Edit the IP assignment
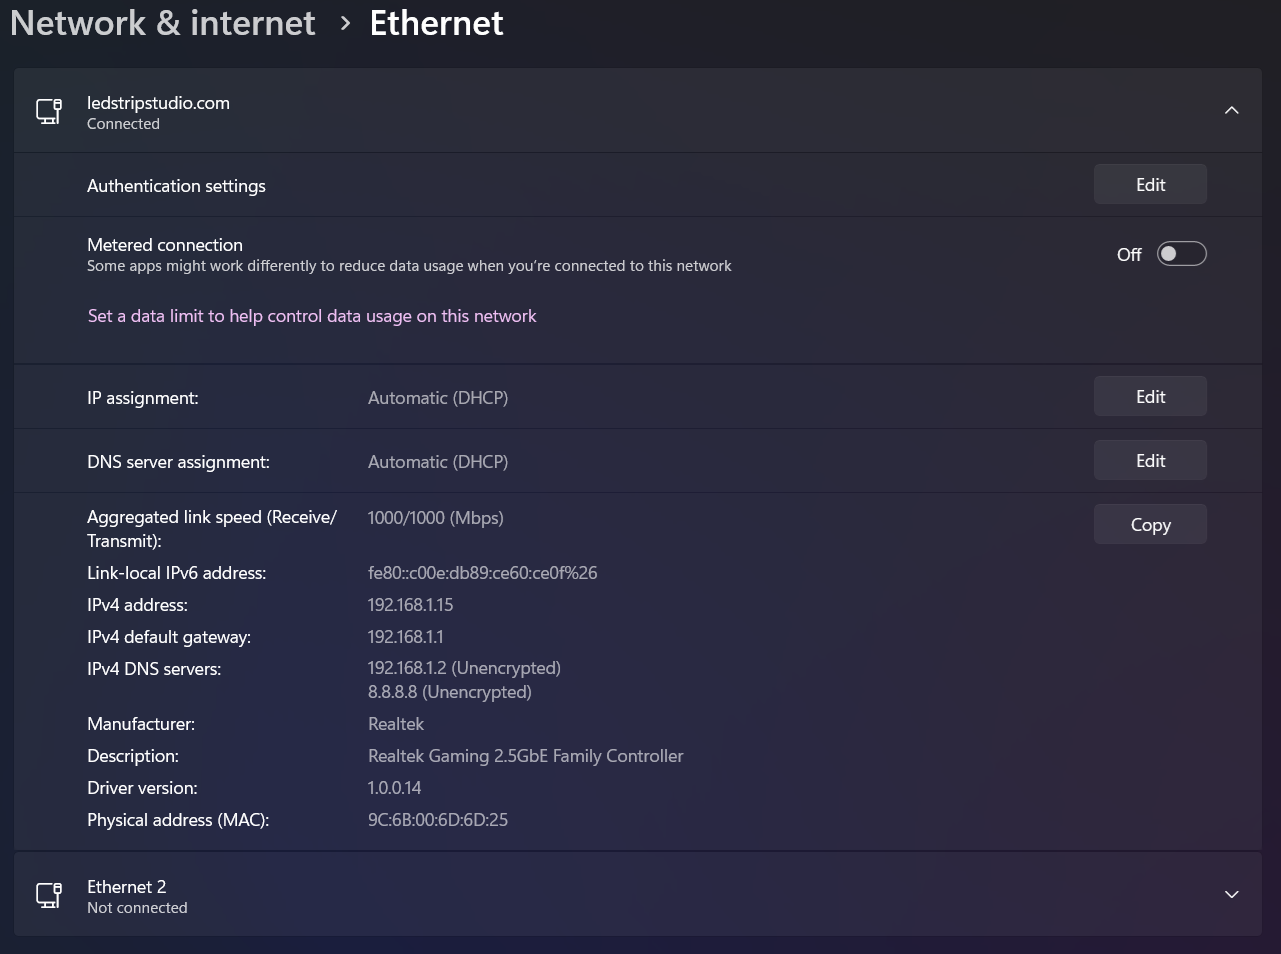 coord(1150,396)
